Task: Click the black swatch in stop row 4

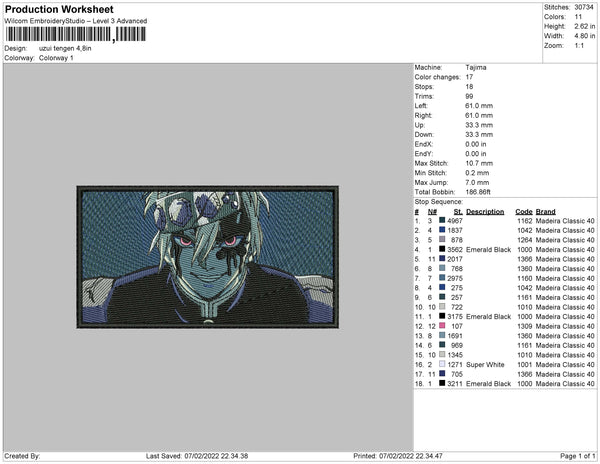Action: point(442,249)
